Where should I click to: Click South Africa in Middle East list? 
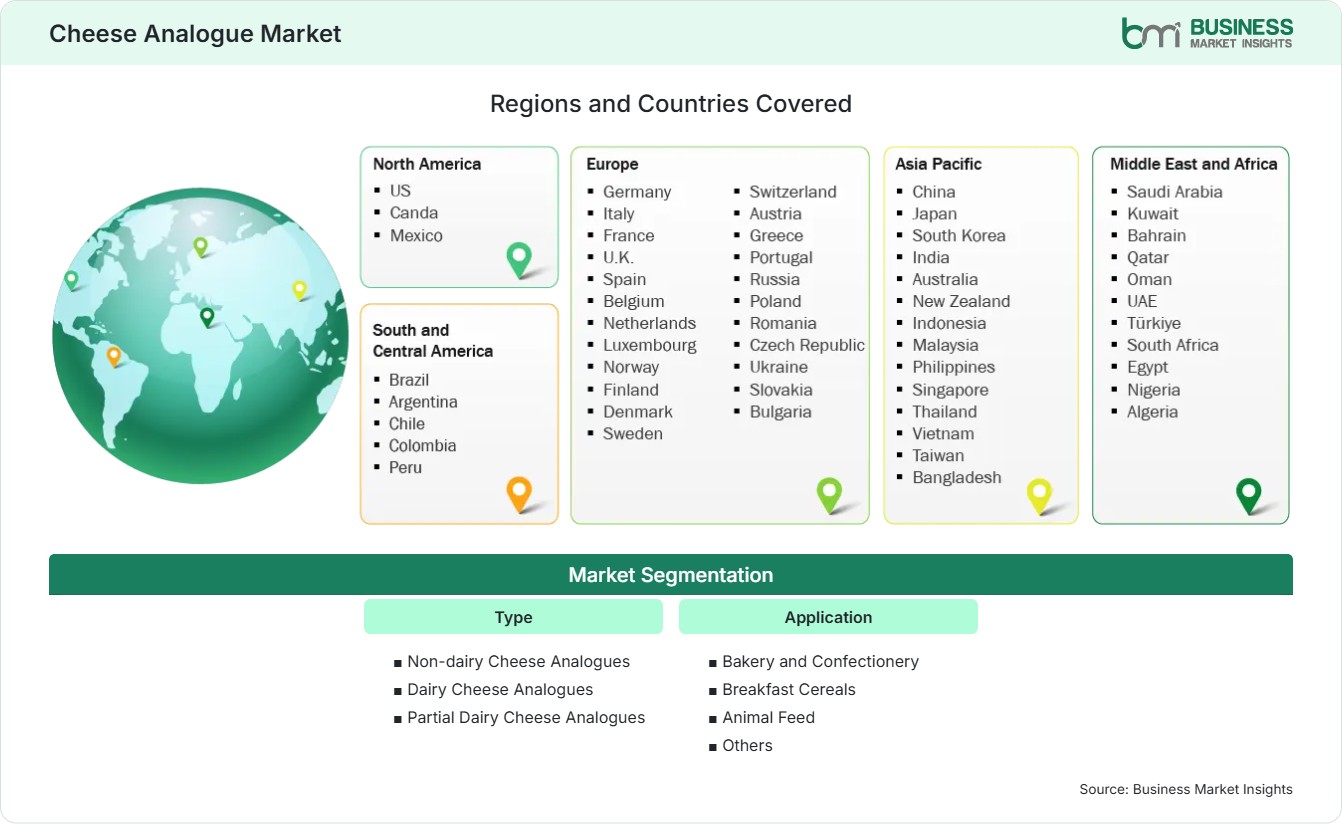pyautogui.click(x=1173, y=345)
